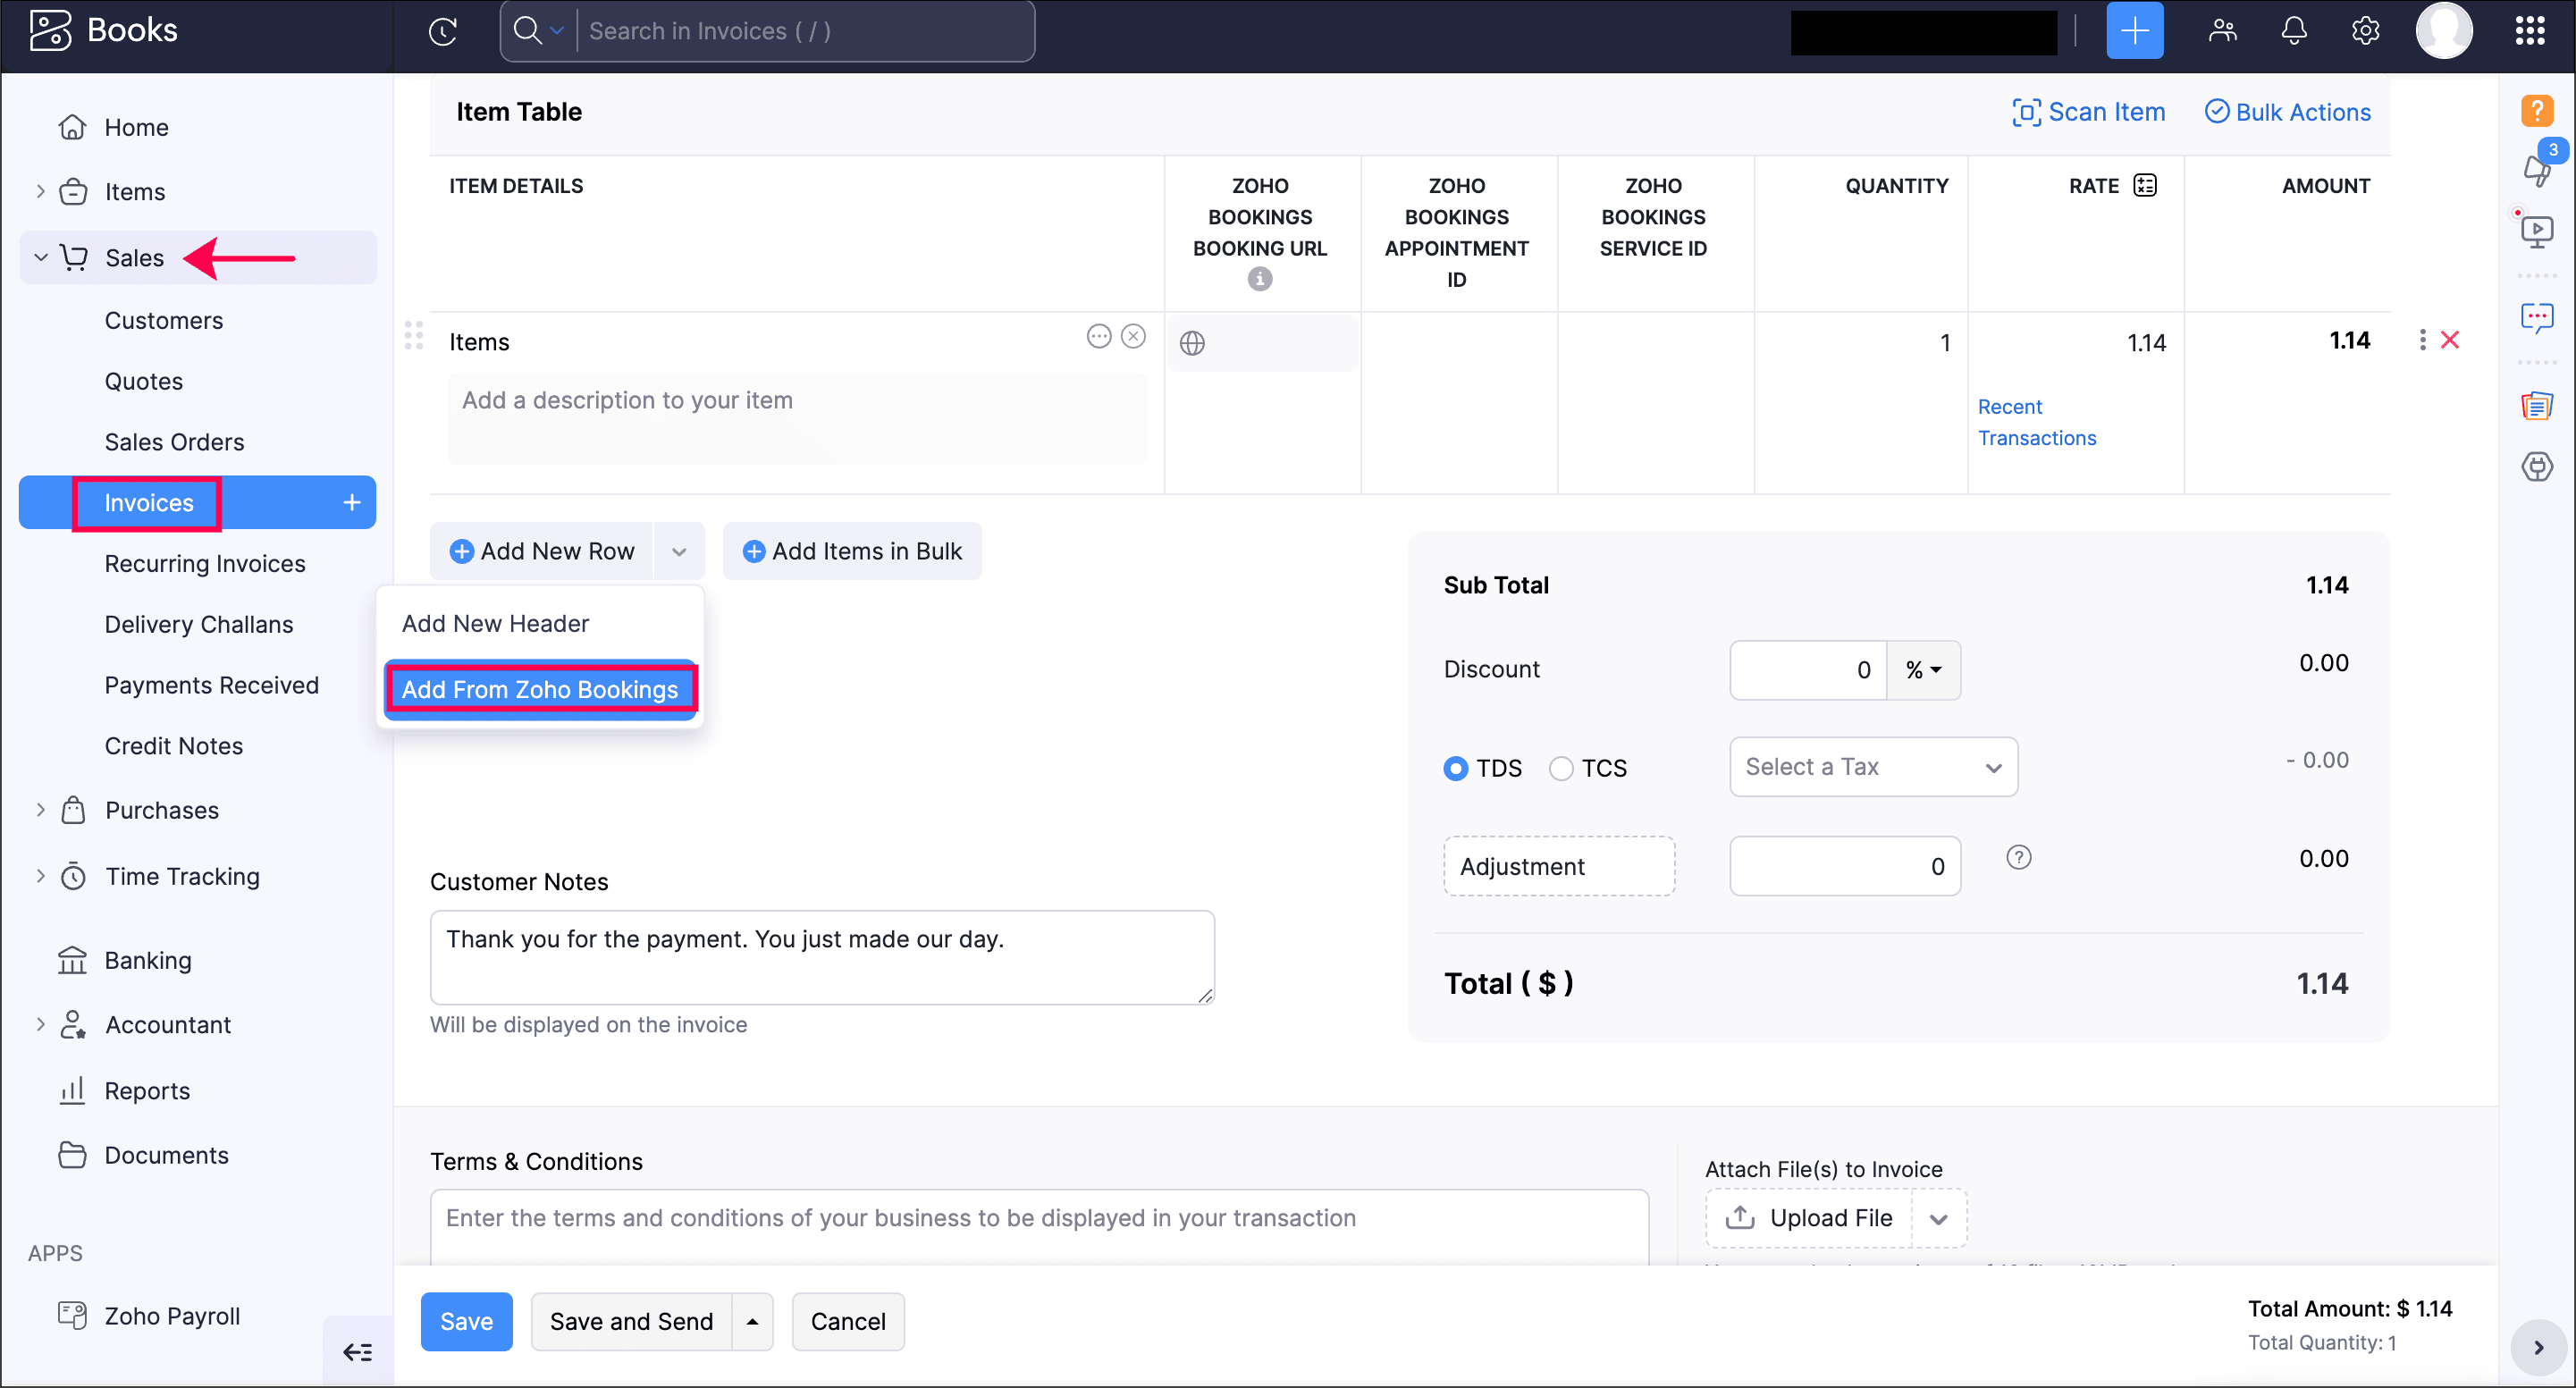Choose Add New Header option
This screenshot has width=2576, height=1388.
495,623
